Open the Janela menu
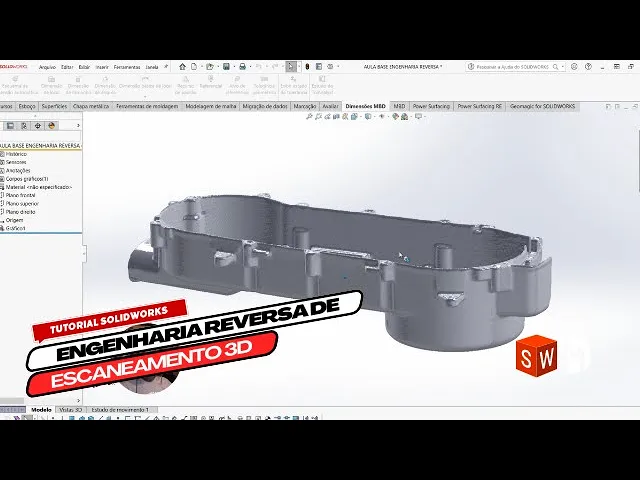The image size is (640, 480). (x=152, y=67)
